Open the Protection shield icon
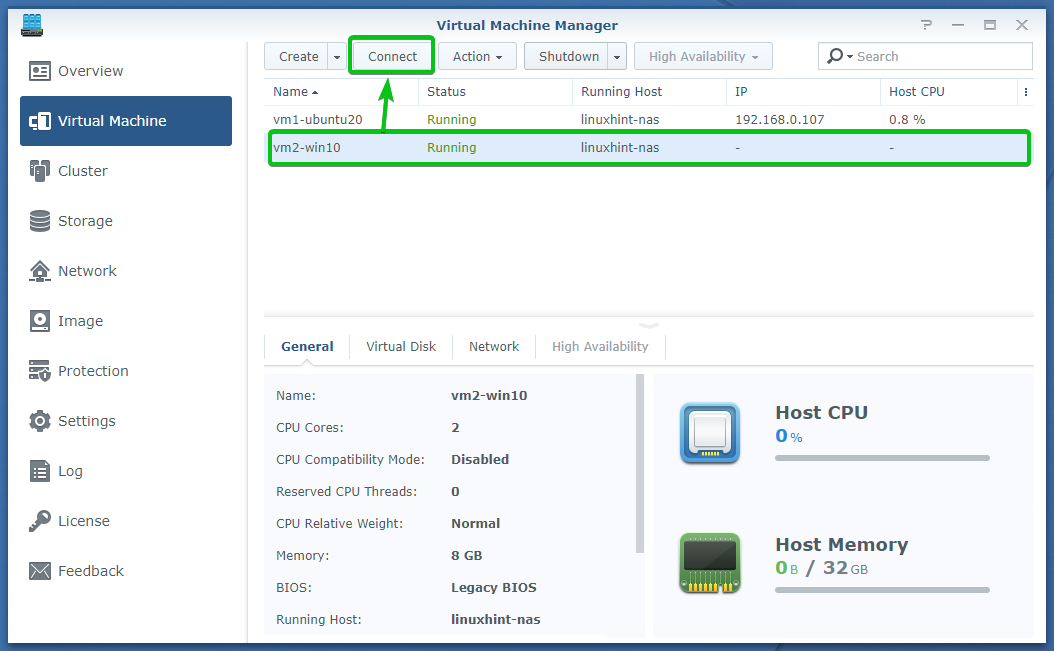 coord(40,371)
